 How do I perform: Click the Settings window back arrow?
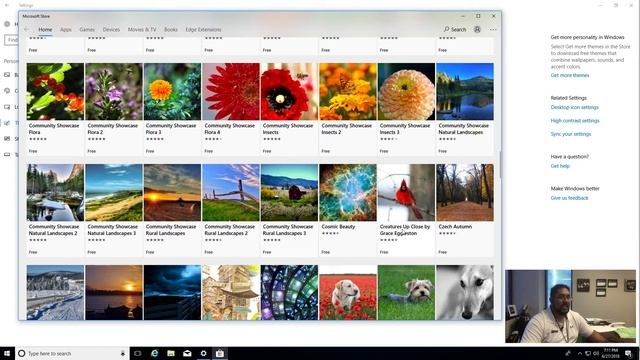(x=7, y=5)
